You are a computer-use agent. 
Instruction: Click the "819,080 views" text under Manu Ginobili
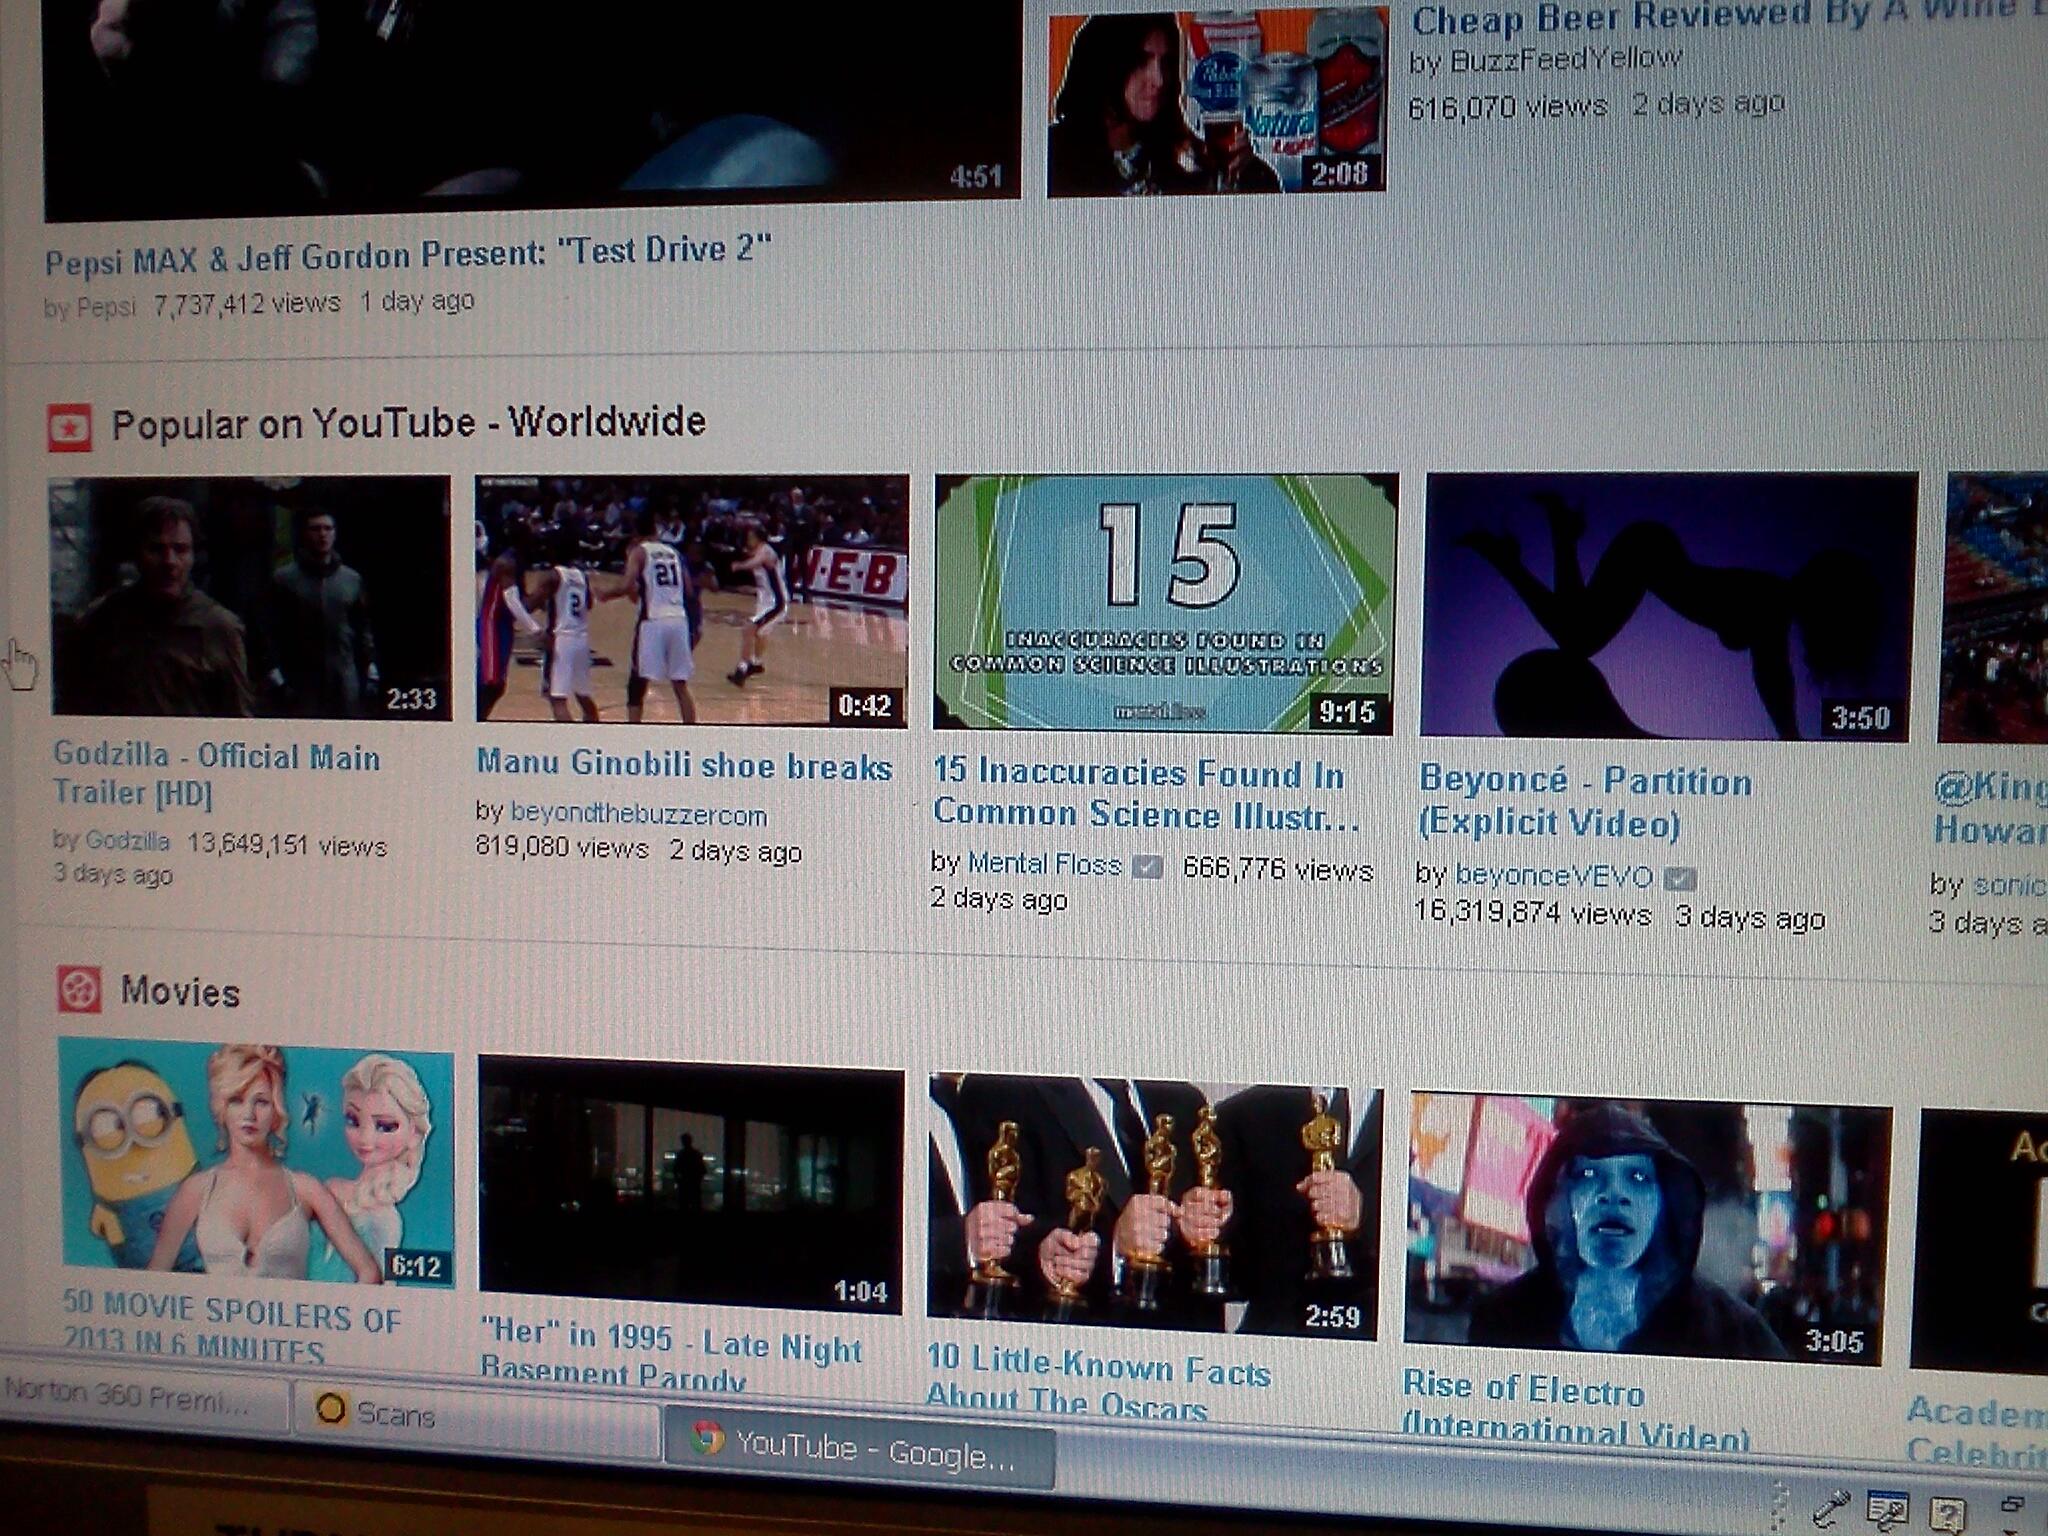tap(562, 848)
